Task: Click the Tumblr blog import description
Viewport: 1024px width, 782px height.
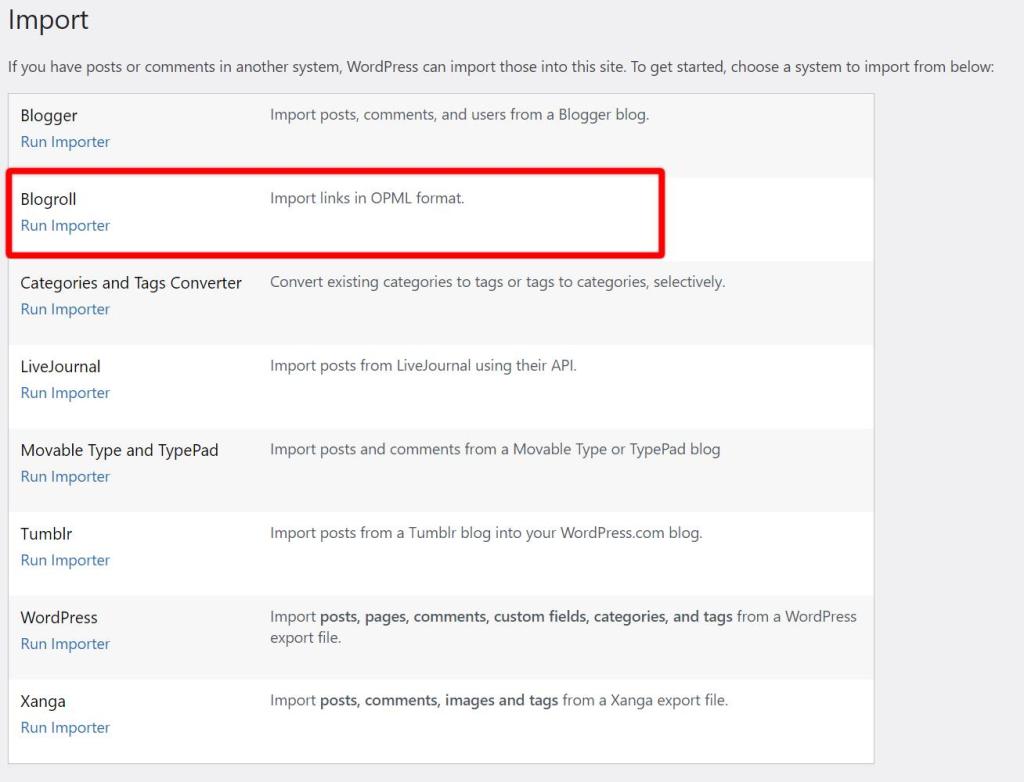Action: (x=486, y=533)
